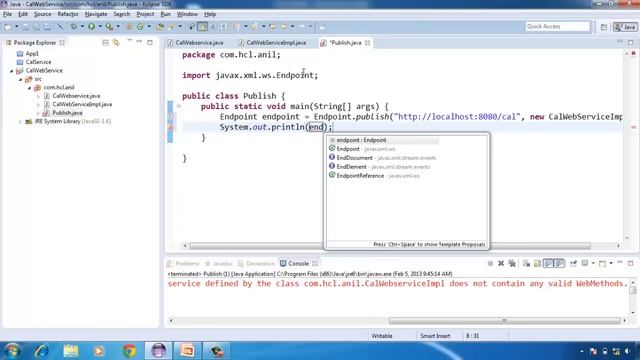Click the Pin Console icon
The height and width of the screenshot is (360, 640).
pos(573,263)
